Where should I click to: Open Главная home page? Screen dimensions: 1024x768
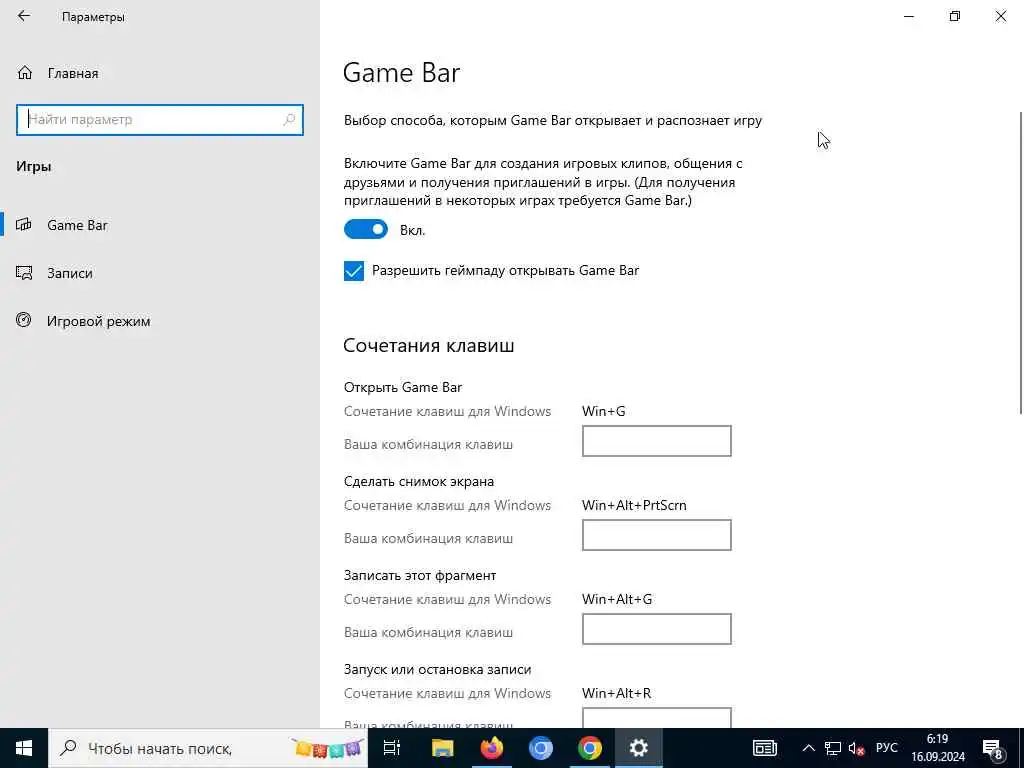tap(58, 73)
